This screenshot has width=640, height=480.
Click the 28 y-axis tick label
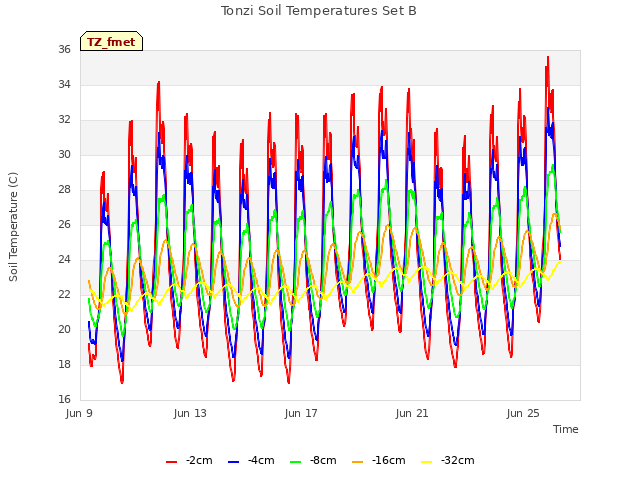pos(64,189)
